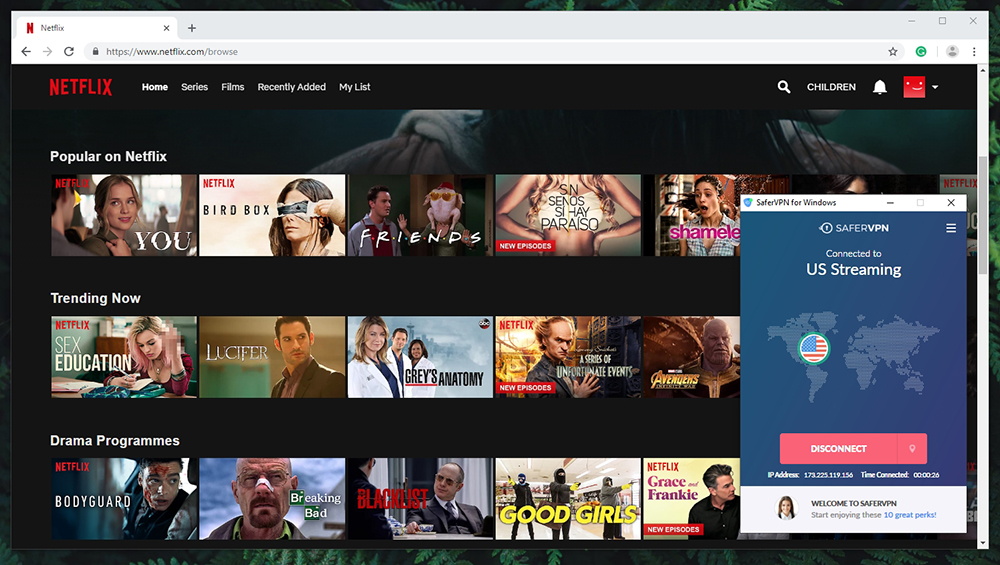This screenshot has width=1000, height=565.
Task: Click the browser back arrow
Action: point(26,52)
